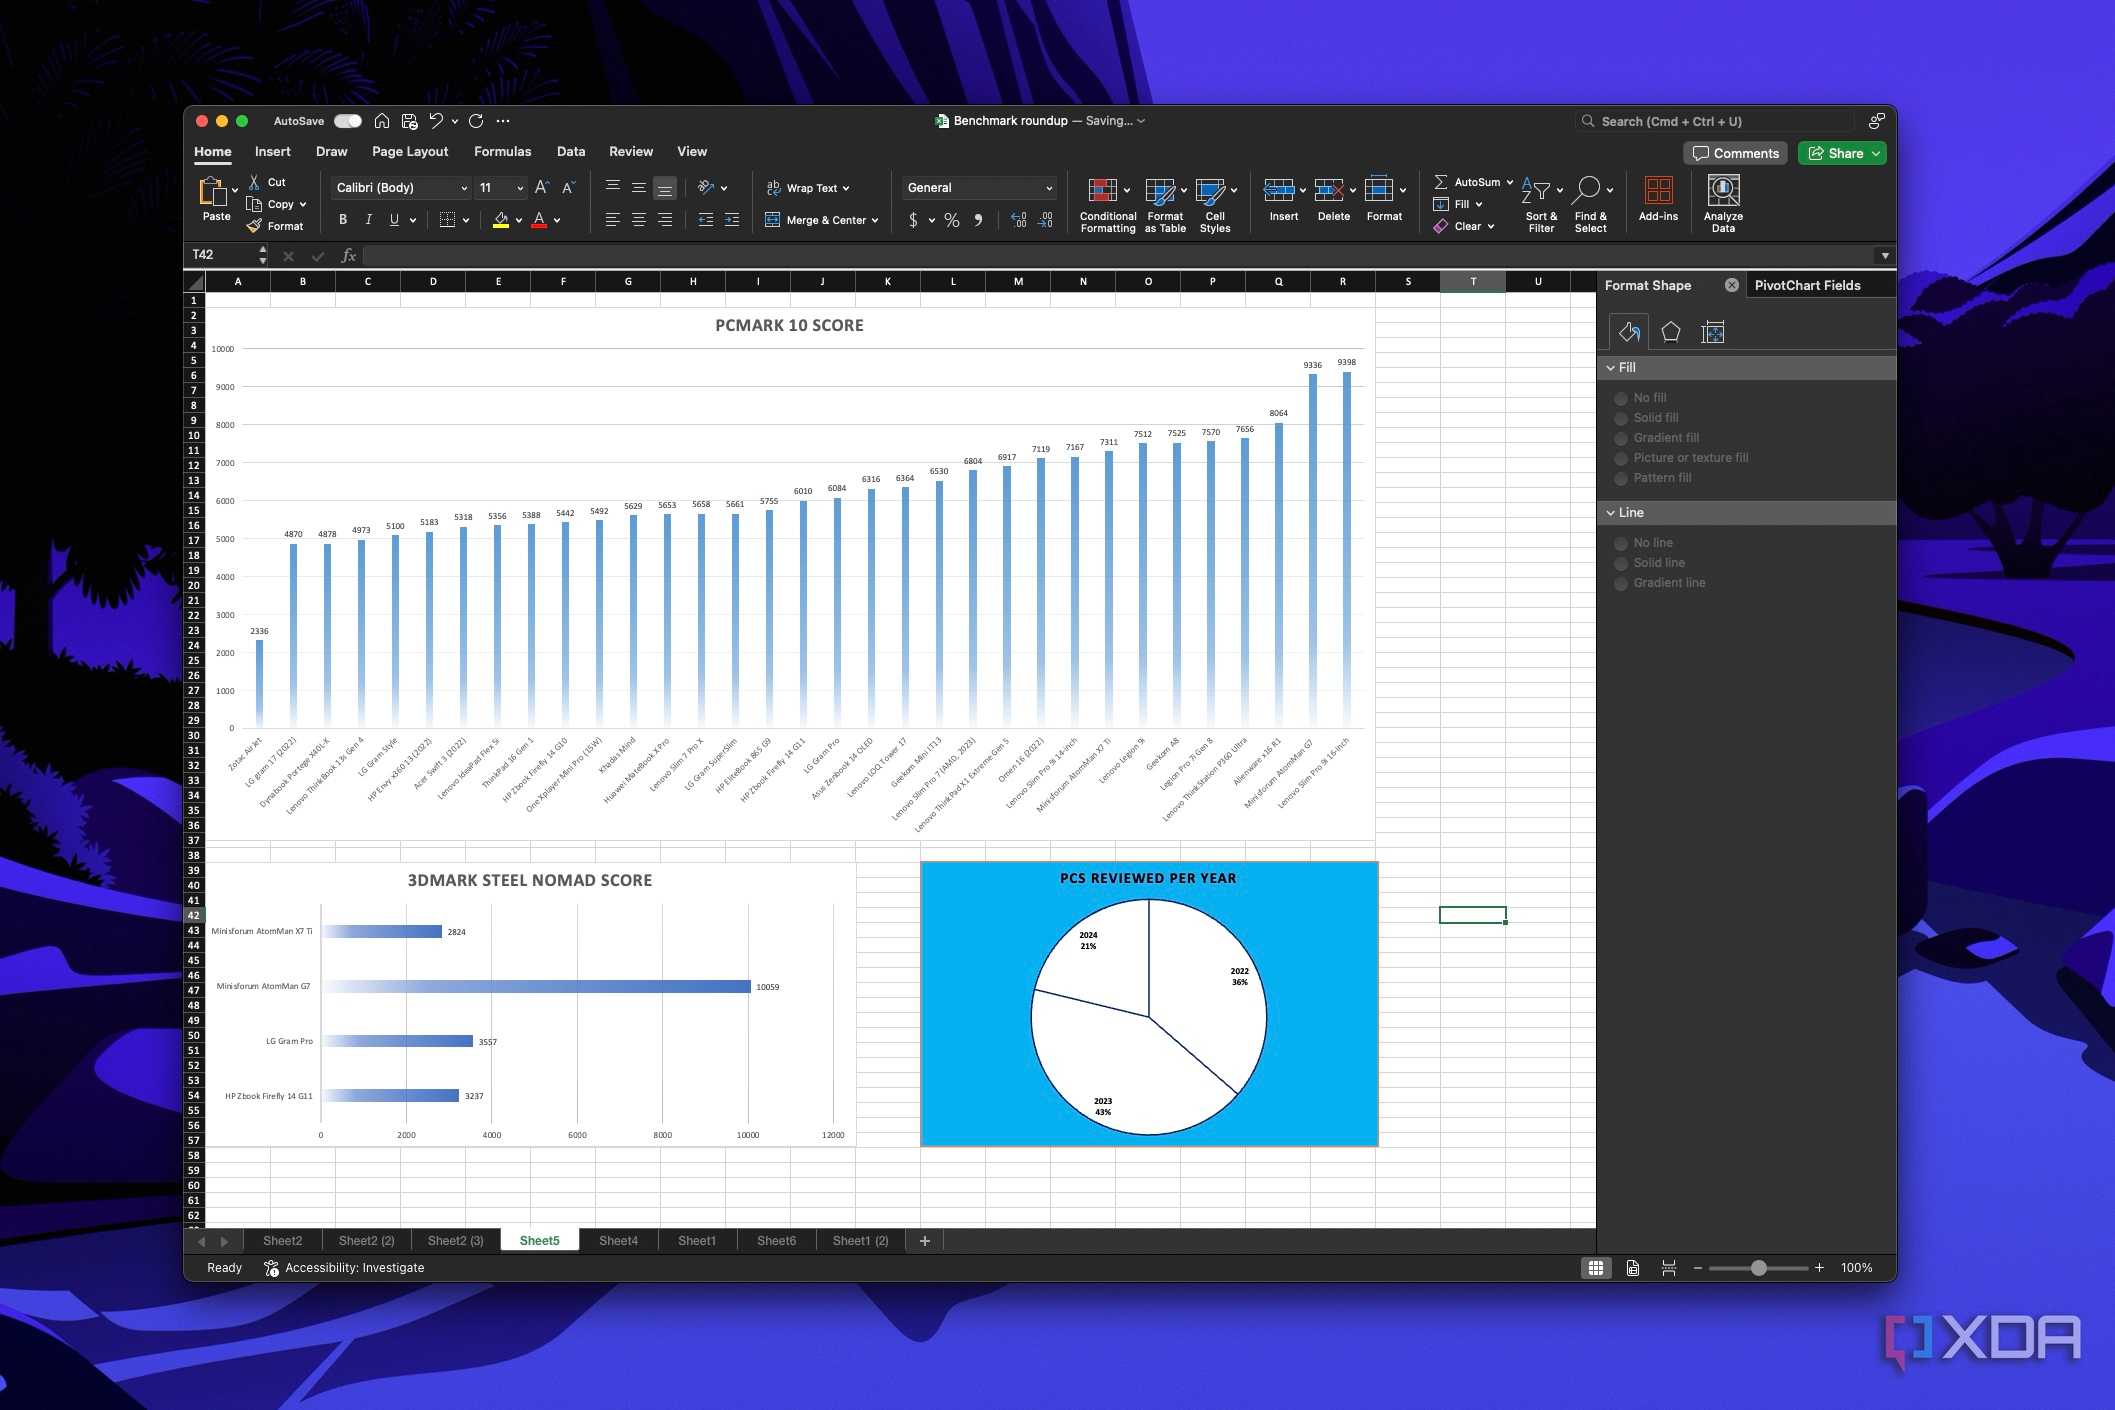Click the Home icon in title bar
The height and width of the screenshot is (1410, 2115).
tap(382, 121)
